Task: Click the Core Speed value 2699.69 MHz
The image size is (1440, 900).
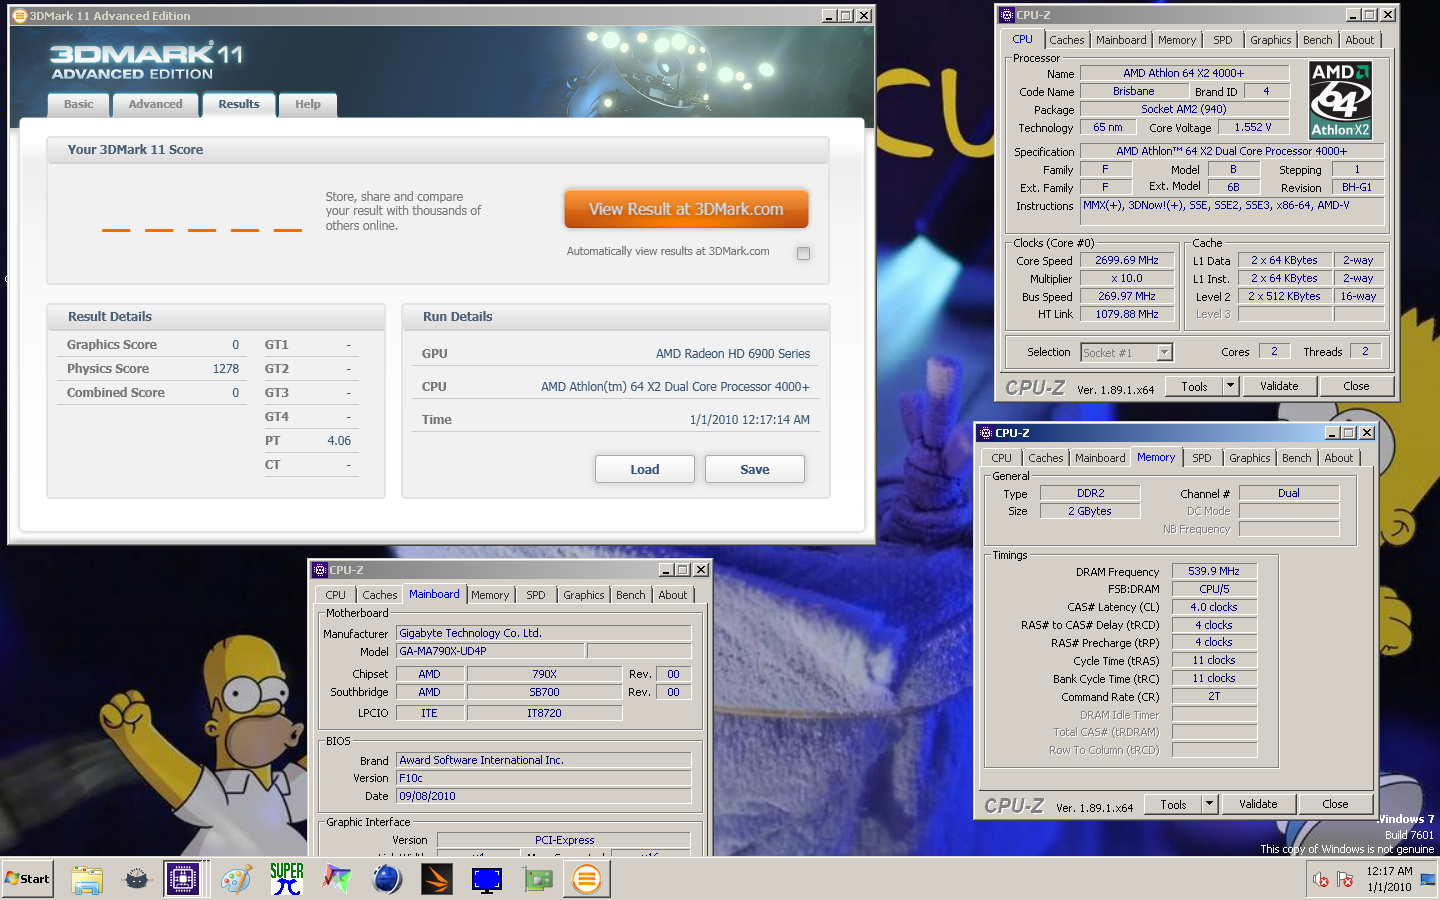Action: click(1127, 260)
